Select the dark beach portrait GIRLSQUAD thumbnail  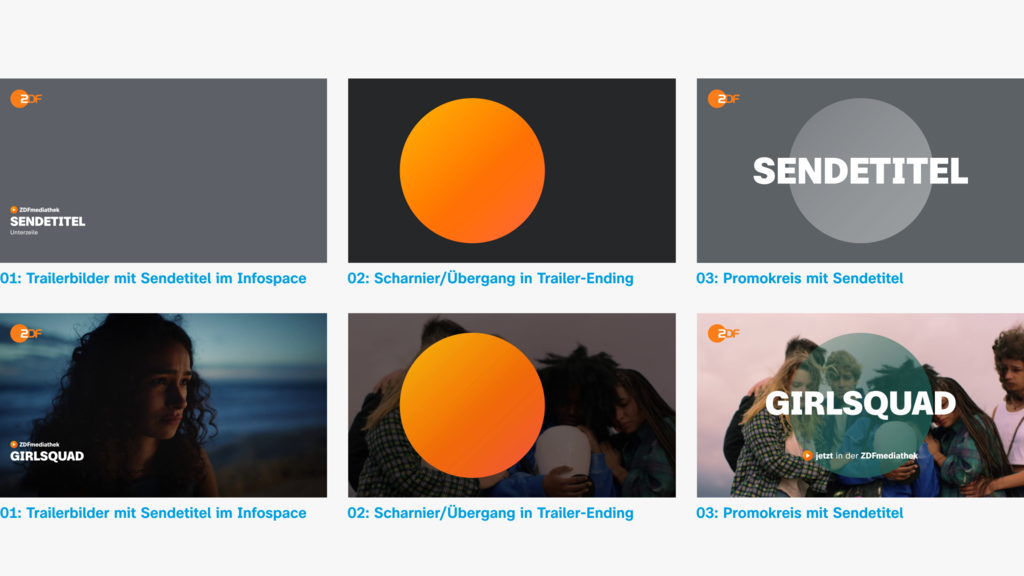(x=163, y=405)
